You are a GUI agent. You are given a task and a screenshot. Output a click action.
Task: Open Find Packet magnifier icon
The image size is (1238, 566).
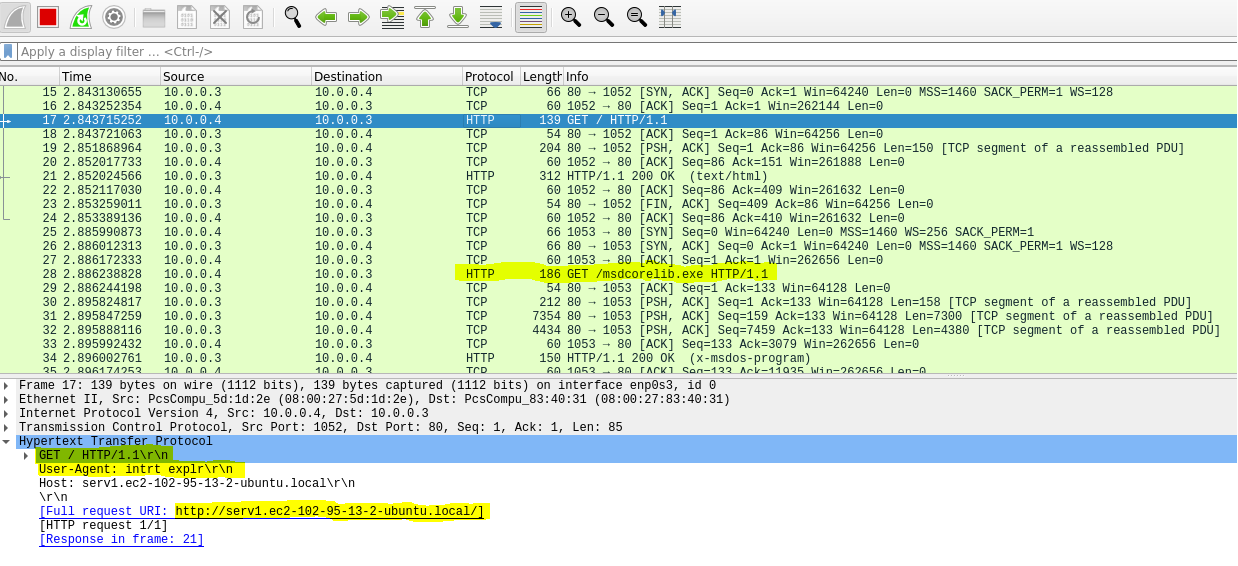[x=293, y=17]
